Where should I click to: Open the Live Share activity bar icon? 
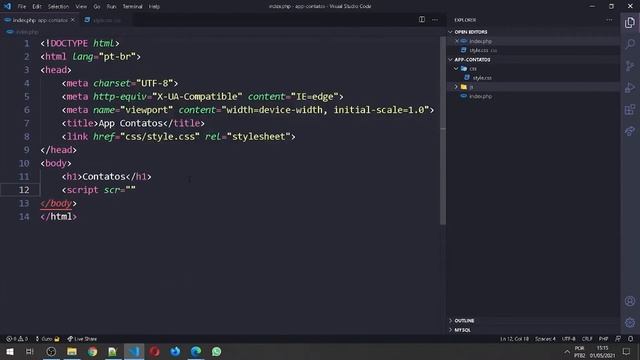point(630,131)
